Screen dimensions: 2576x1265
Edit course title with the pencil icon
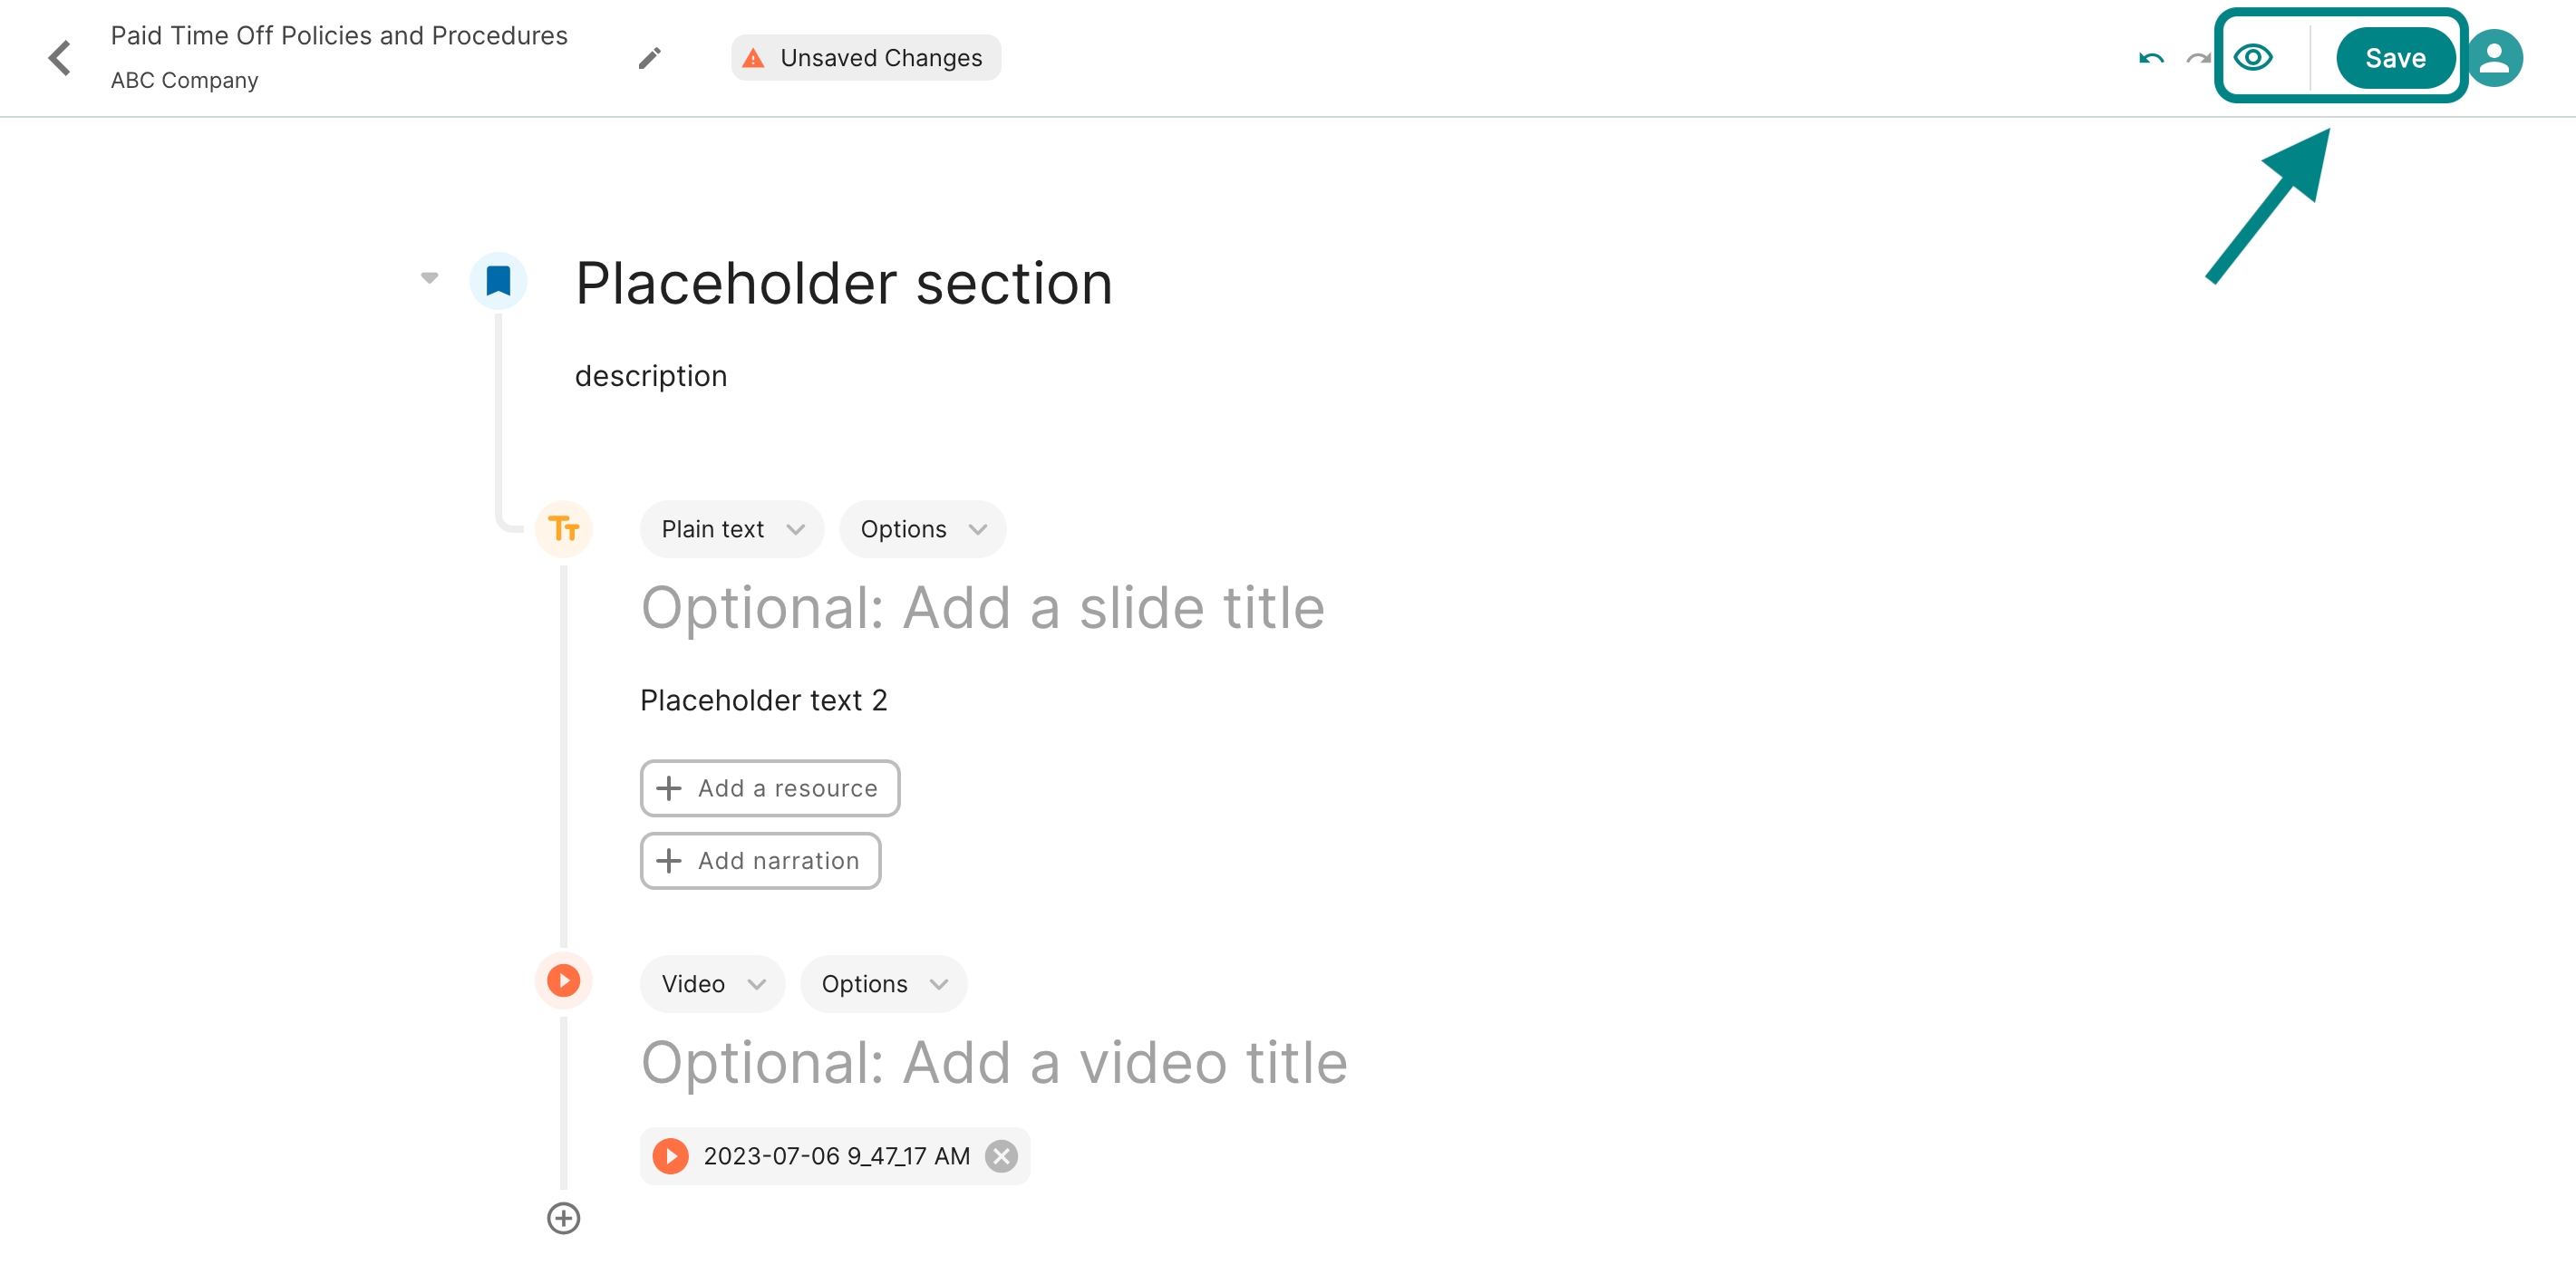coord(649,58)
